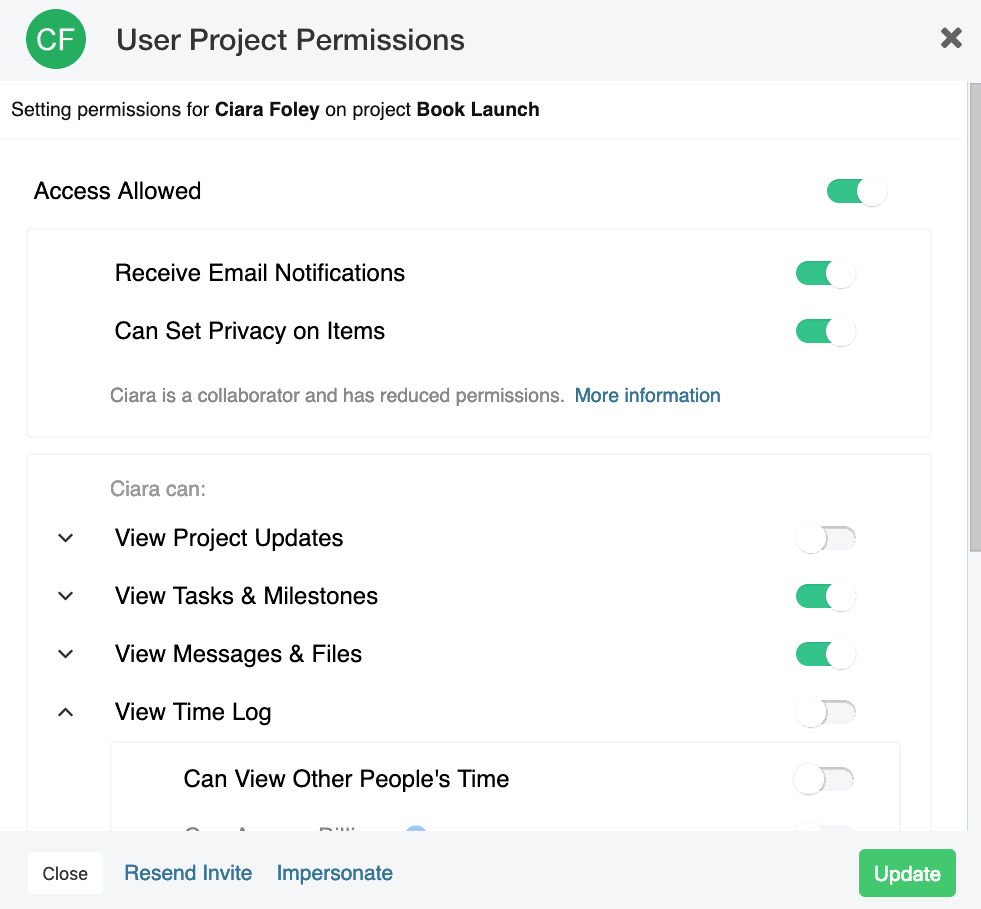Click the Impersonate link
The height and width of the screenshot is (909, 981).
[335, 873]
